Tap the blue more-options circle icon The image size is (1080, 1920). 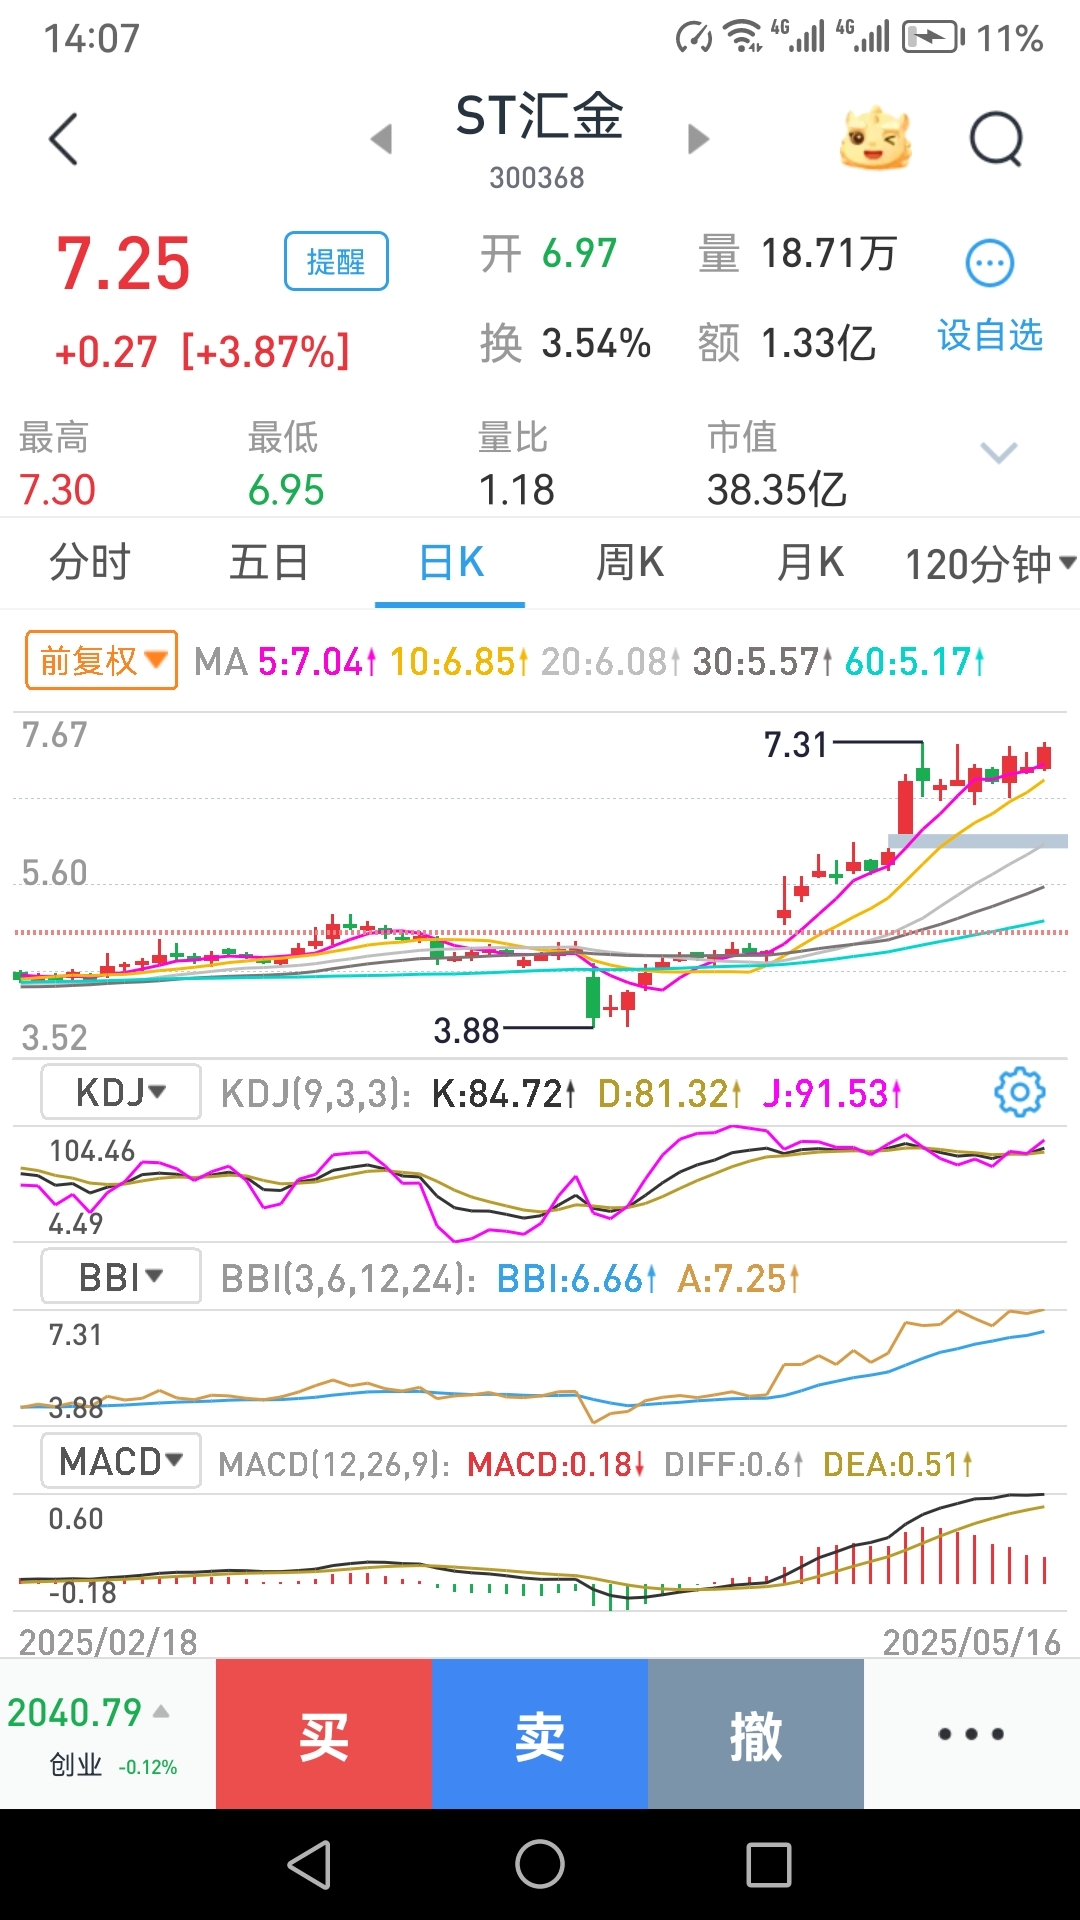coord(990,263)
